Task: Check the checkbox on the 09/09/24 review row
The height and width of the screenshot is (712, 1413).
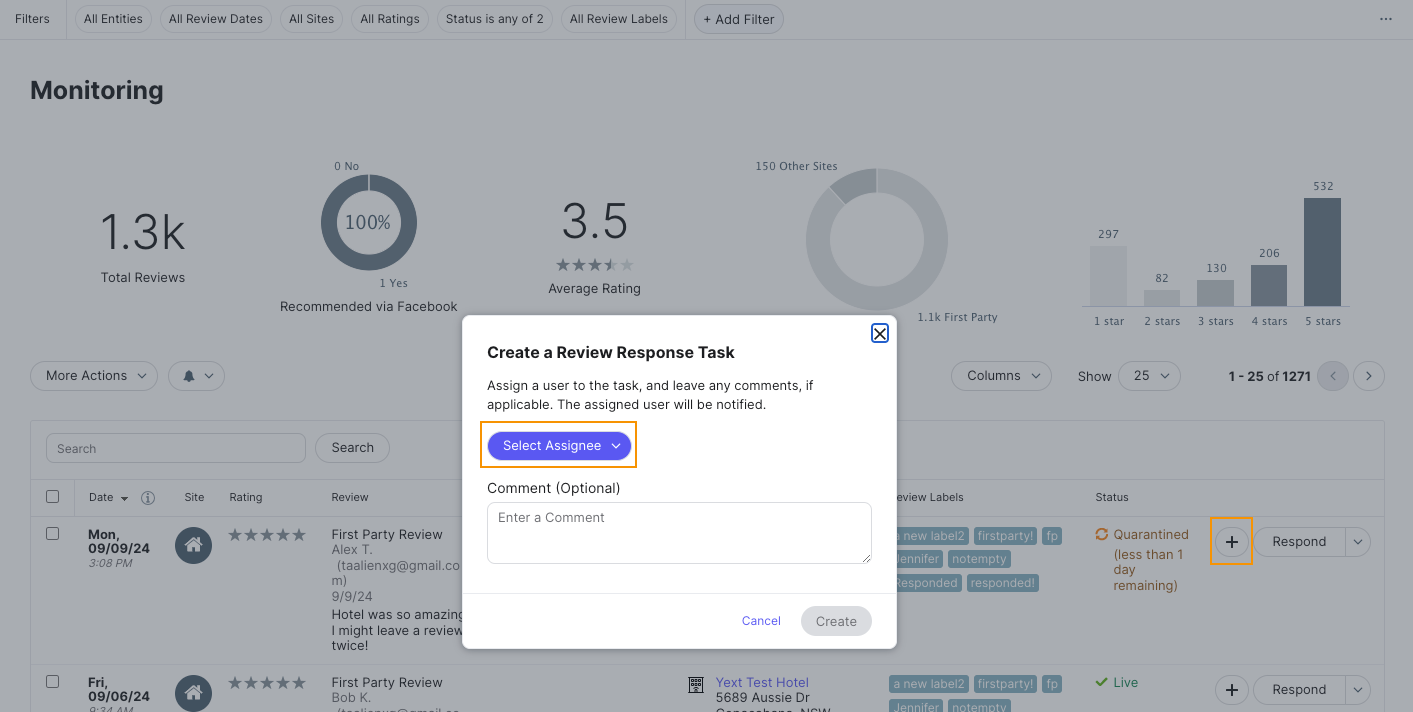Action: [x=53, y=533]
